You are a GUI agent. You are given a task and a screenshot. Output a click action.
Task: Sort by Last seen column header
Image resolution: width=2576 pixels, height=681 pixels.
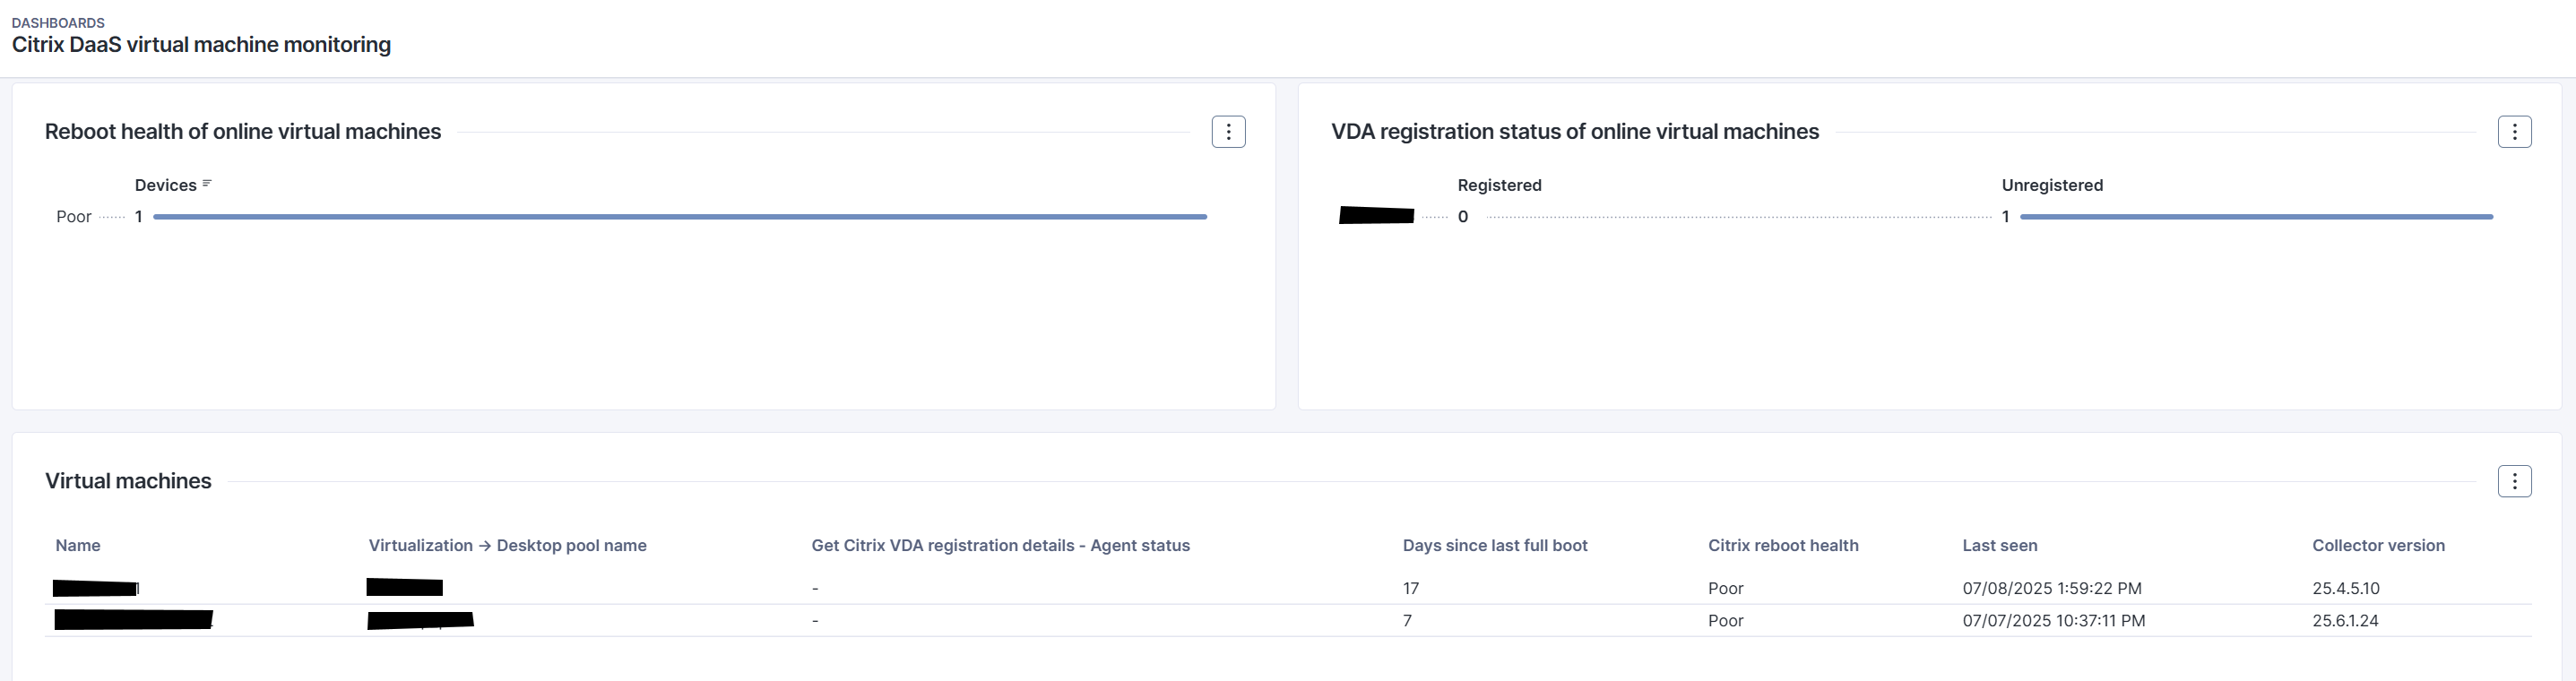click(1999, 545)
